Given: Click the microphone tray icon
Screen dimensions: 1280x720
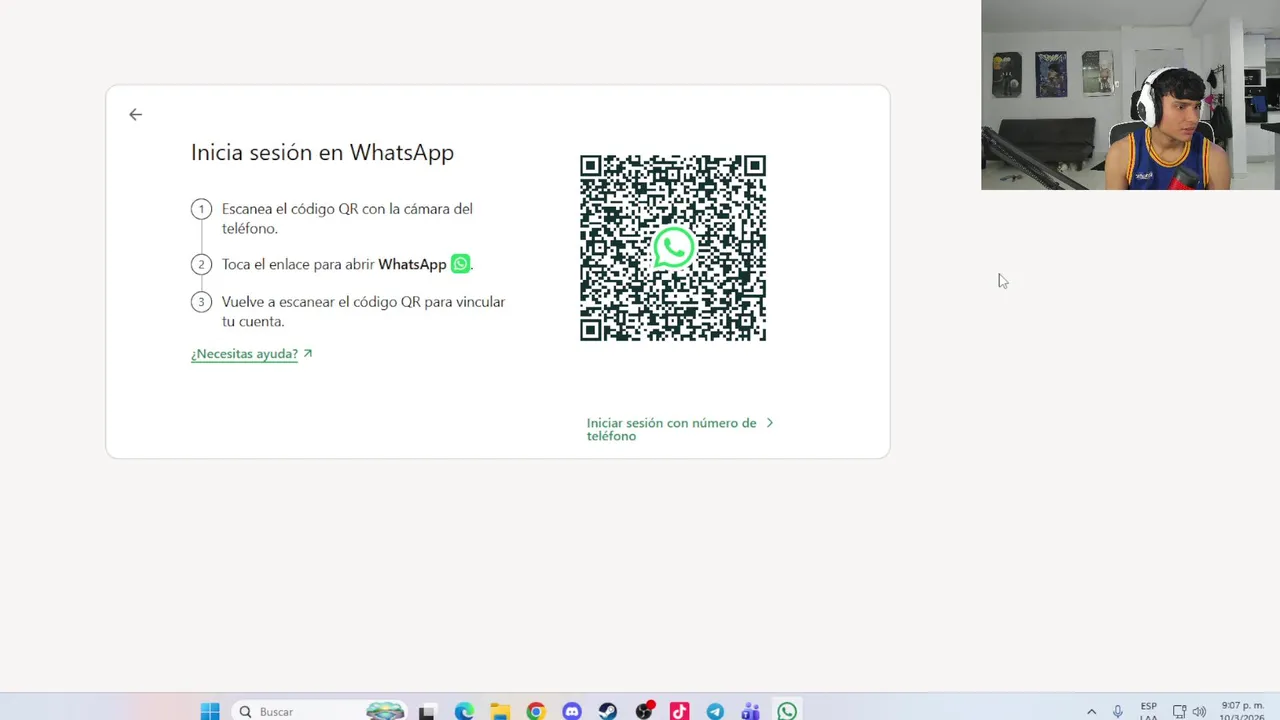Looking at the screenshot, I should coord(1118,712).
